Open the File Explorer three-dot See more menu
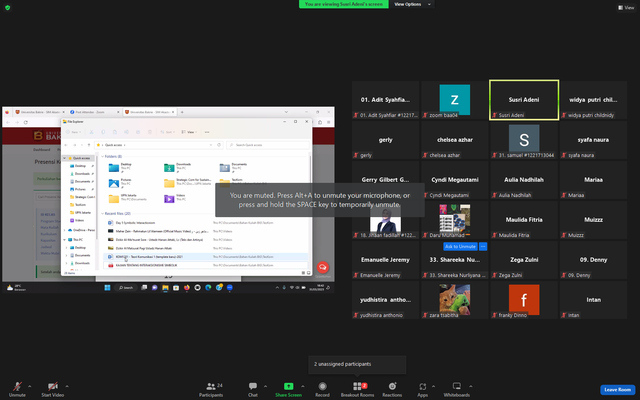The height and width of the screenshot is (400, 640). tap(207, 132)
